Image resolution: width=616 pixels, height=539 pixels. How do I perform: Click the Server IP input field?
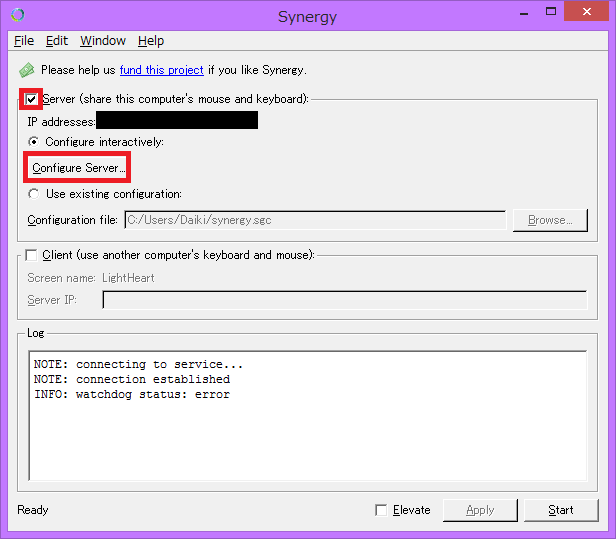click(345, 300)
